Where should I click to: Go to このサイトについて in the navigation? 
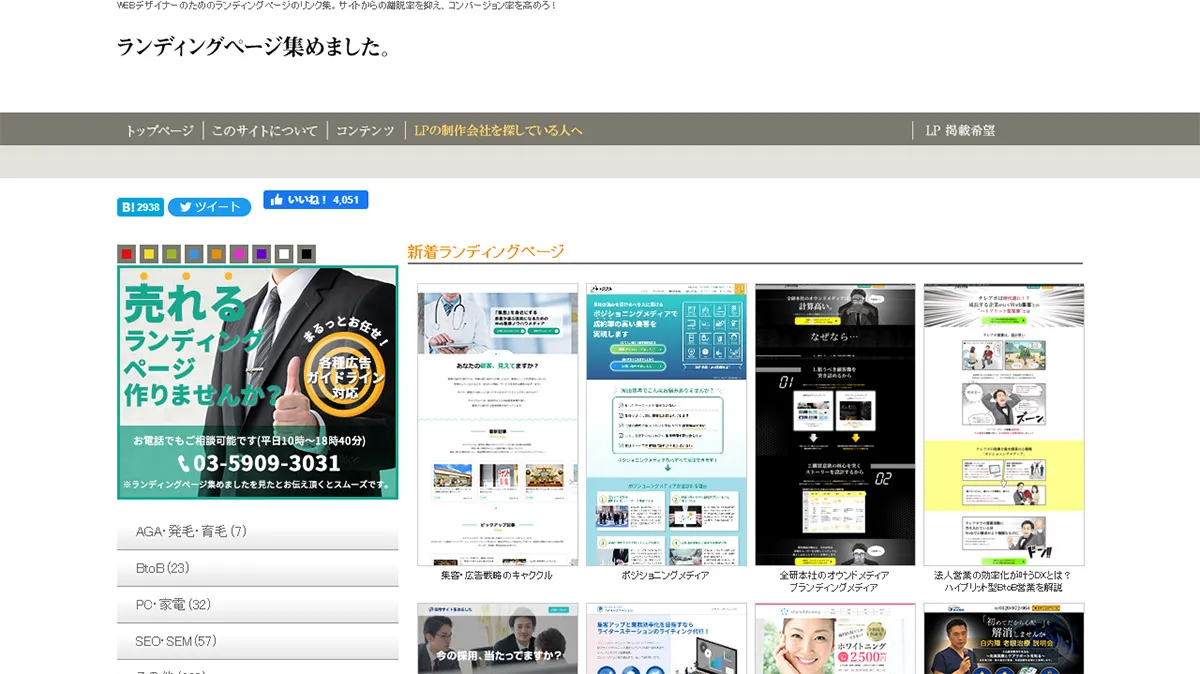[264, 131]
